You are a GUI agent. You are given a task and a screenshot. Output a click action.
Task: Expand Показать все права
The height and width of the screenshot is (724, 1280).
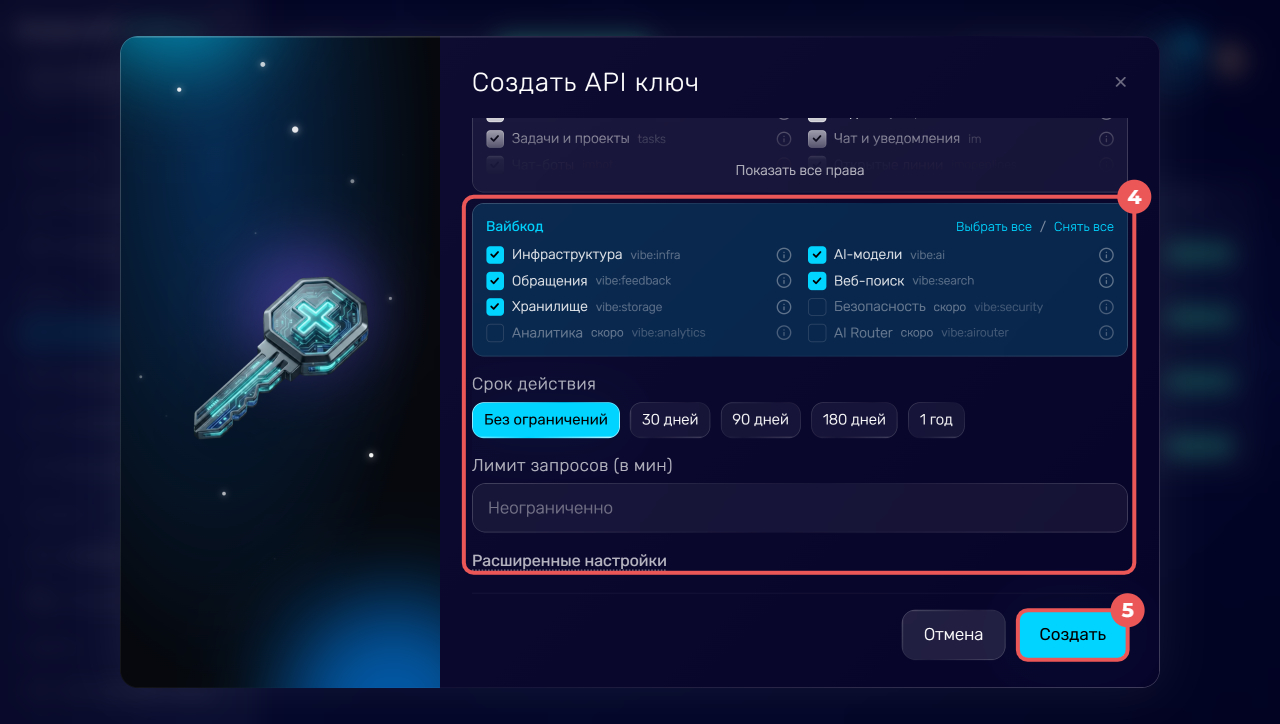click(x=800, y=170)
